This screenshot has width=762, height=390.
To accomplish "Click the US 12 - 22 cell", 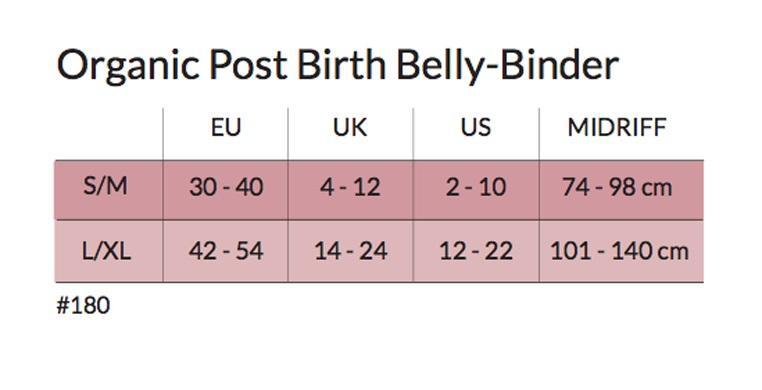I will pos(476,251).
